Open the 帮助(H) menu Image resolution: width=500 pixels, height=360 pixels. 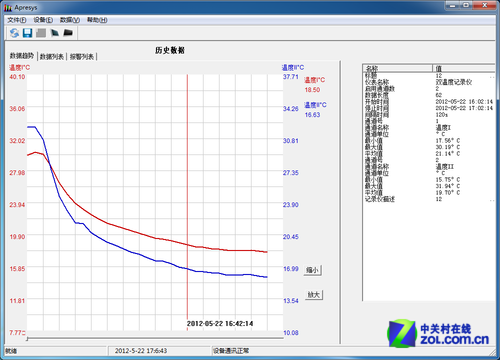tap(97, 20)
